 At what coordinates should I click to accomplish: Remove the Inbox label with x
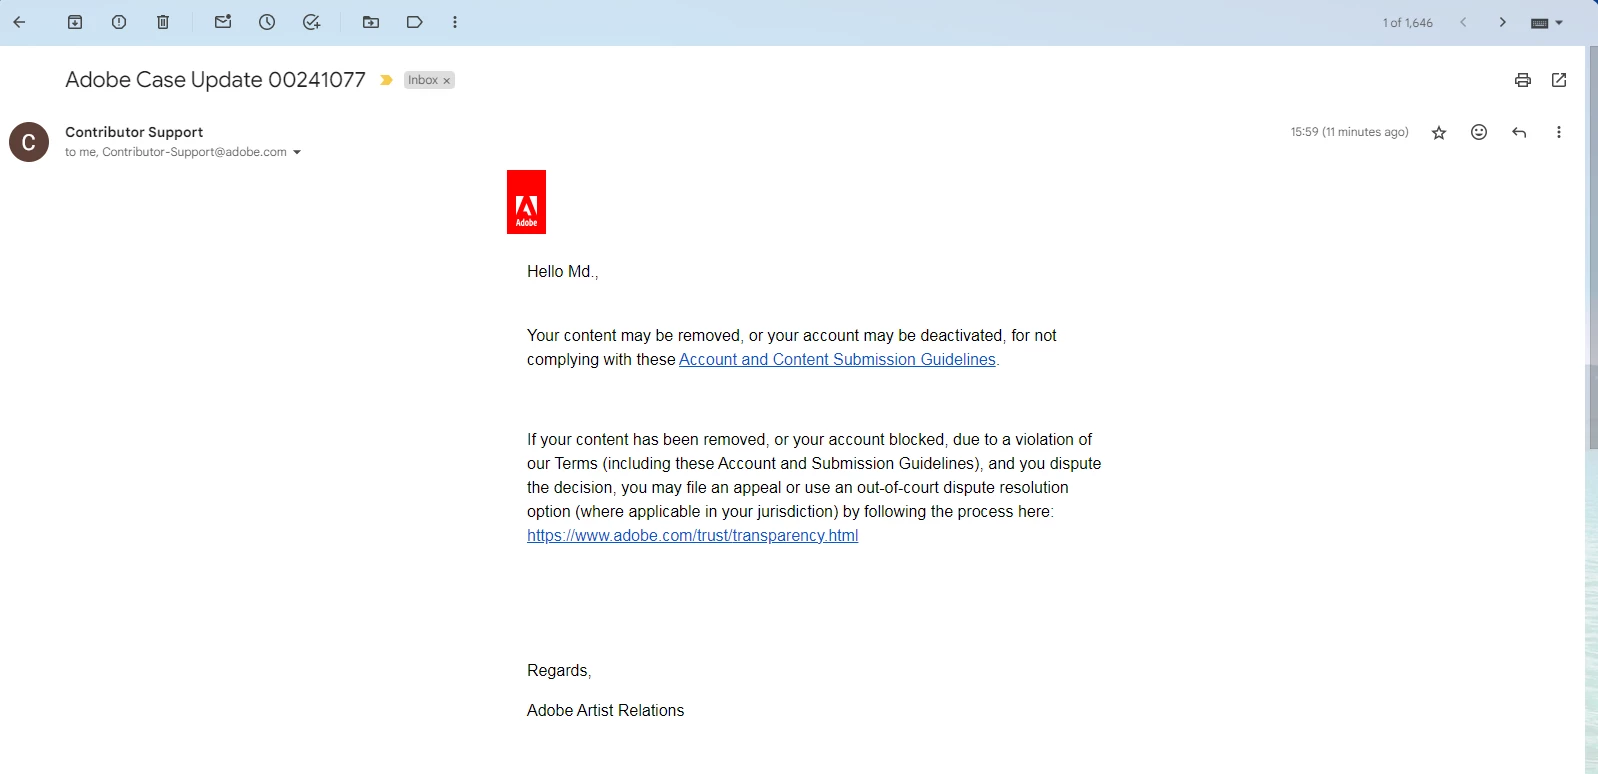[x=447, y=81]
